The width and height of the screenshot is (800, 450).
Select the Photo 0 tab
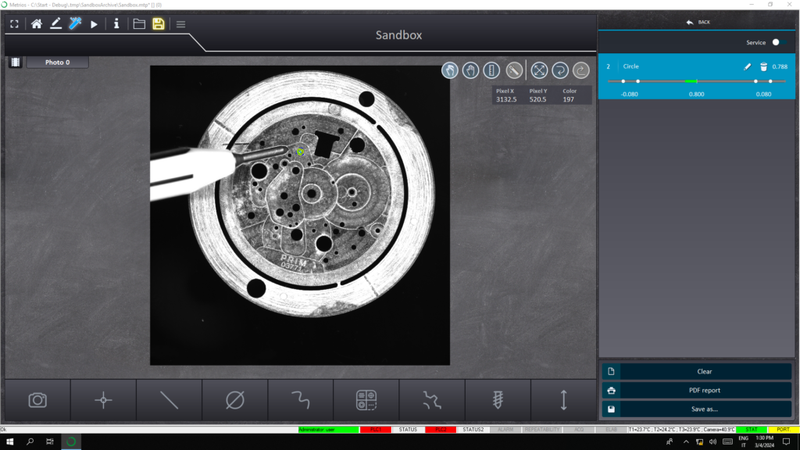57,62
